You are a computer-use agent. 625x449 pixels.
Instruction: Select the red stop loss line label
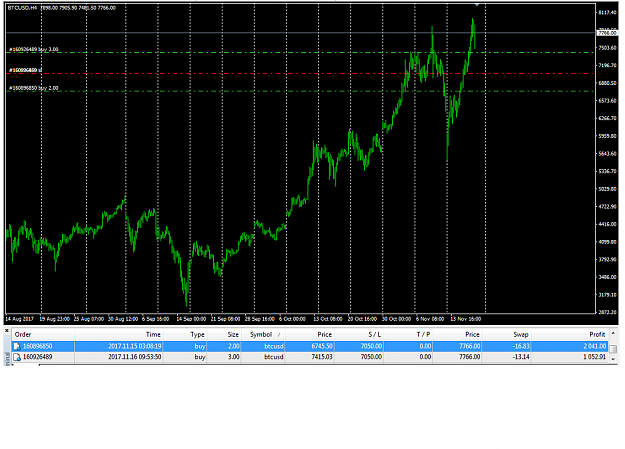[x=25, y=70]
